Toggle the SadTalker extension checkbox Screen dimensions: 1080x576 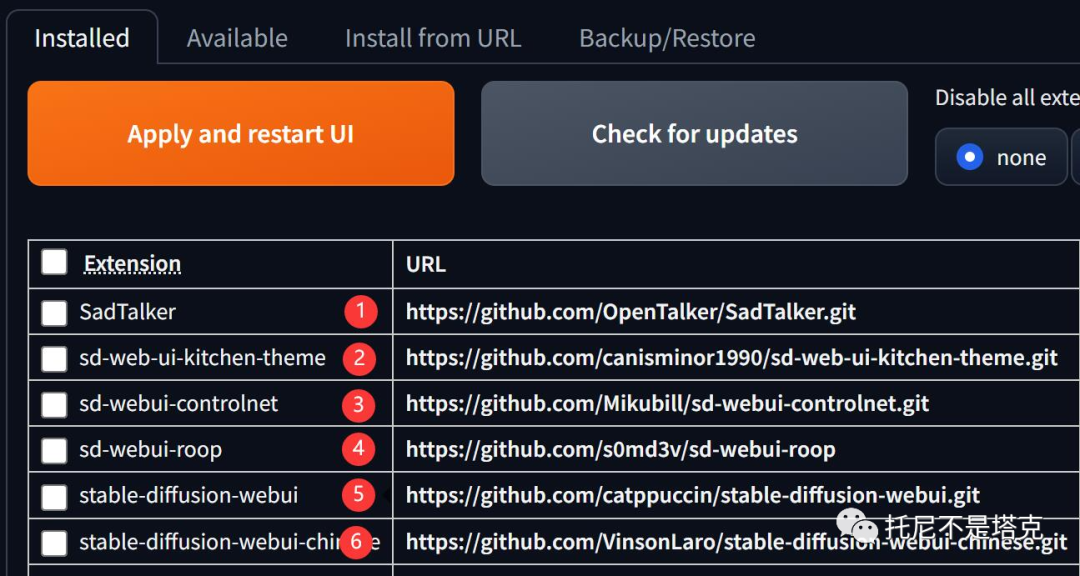coord(54,313)
